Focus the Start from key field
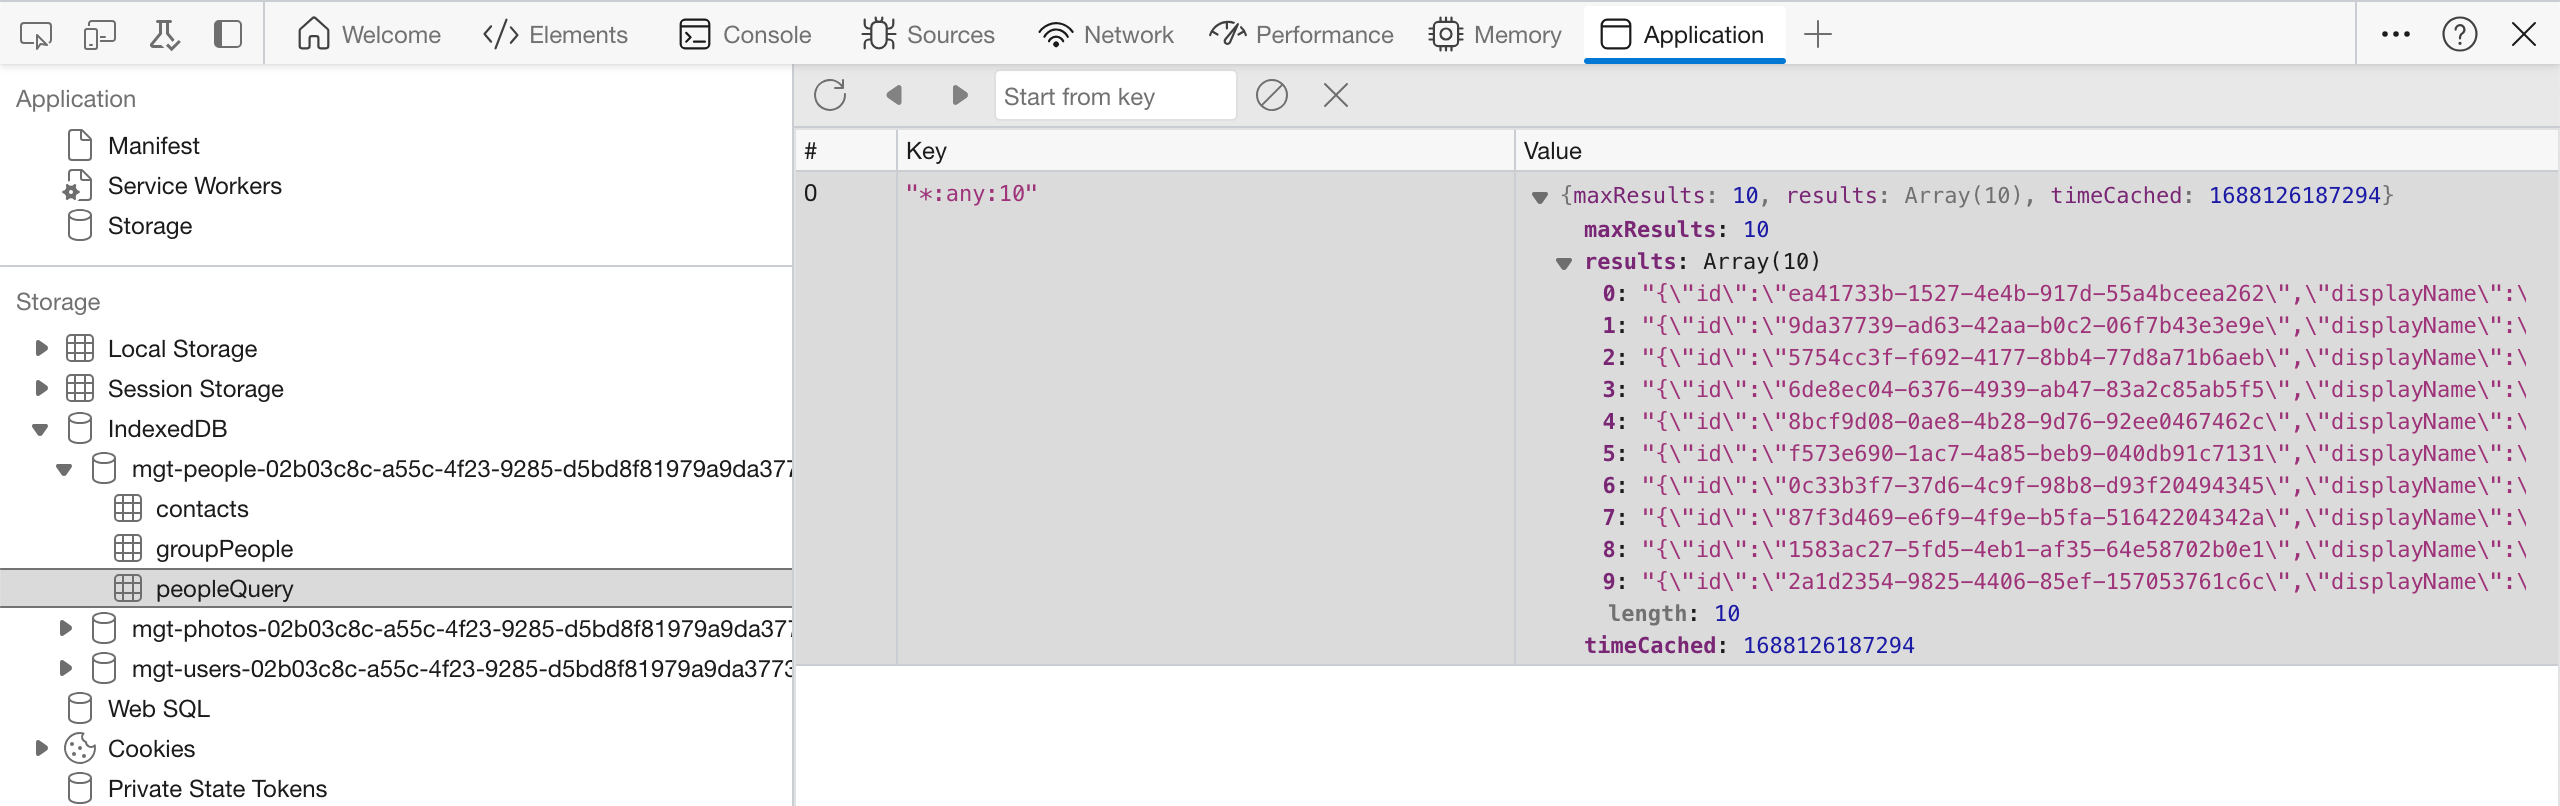 1116,96
